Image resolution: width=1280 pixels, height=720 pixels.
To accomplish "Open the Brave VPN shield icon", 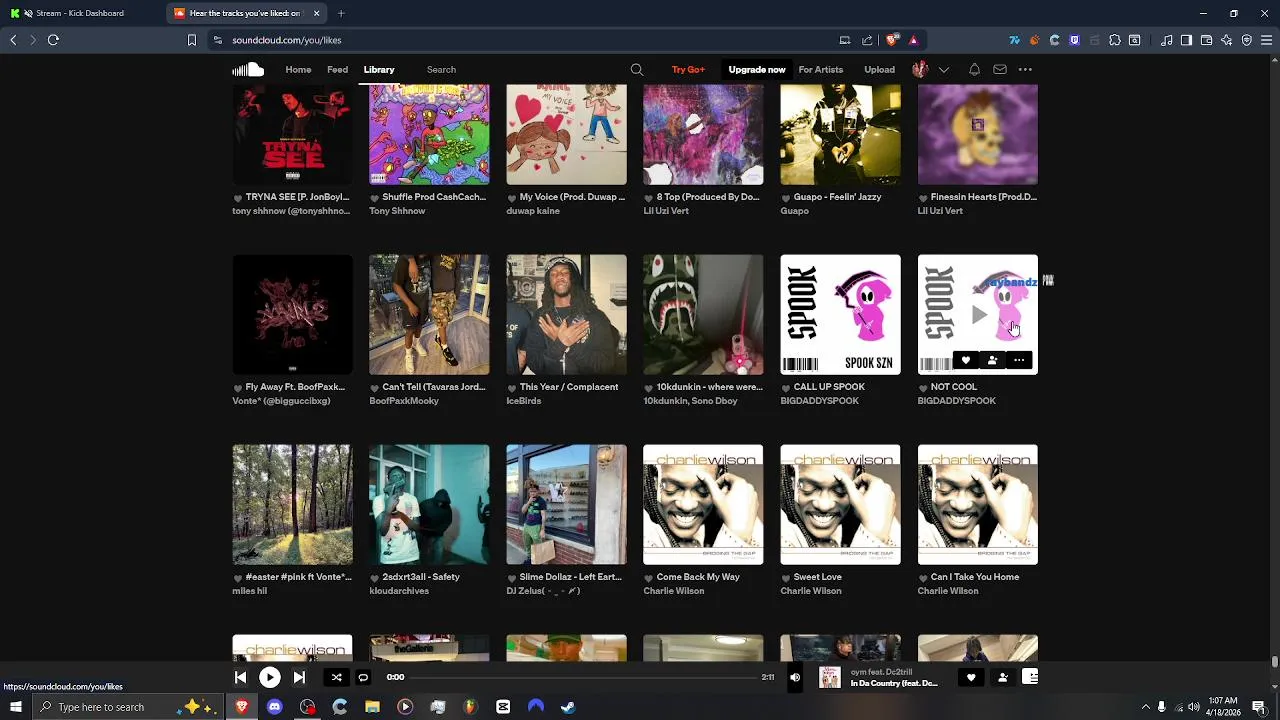I will 1246,40.
